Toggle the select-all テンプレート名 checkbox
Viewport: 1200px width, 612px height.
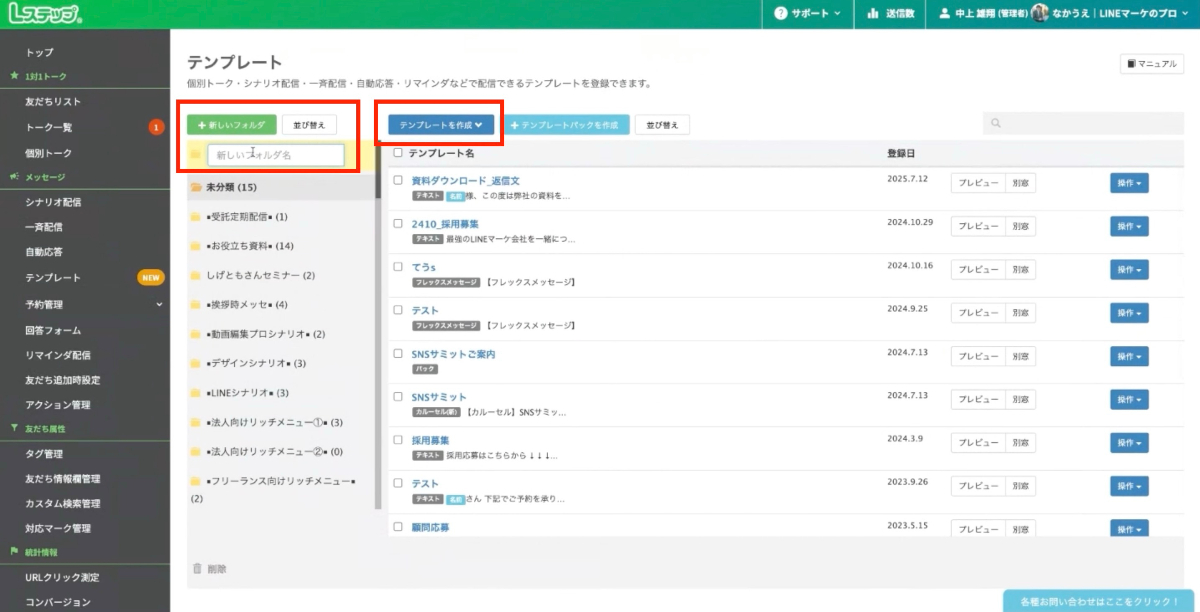pos(398,153)
